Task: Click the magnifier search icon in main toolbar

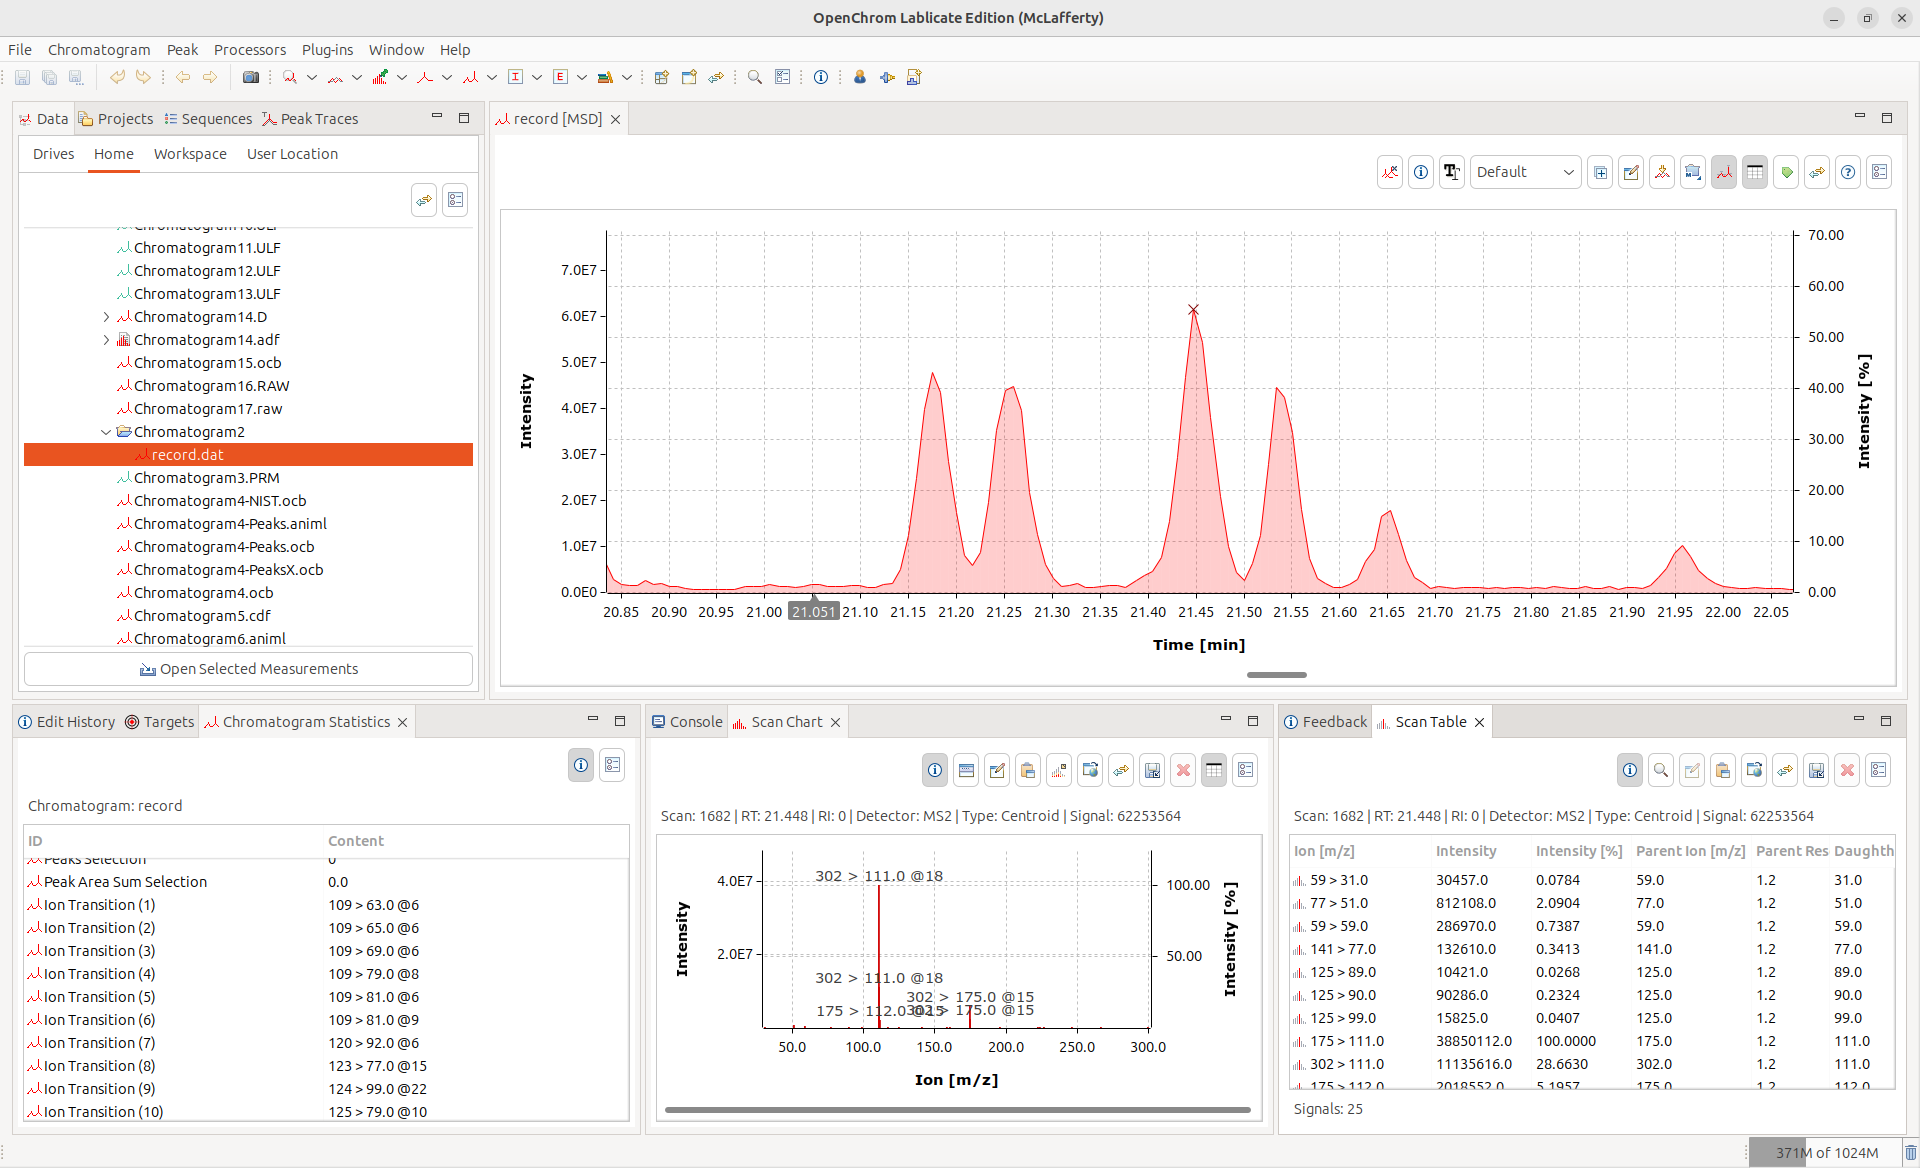Action: pos(755,77)
